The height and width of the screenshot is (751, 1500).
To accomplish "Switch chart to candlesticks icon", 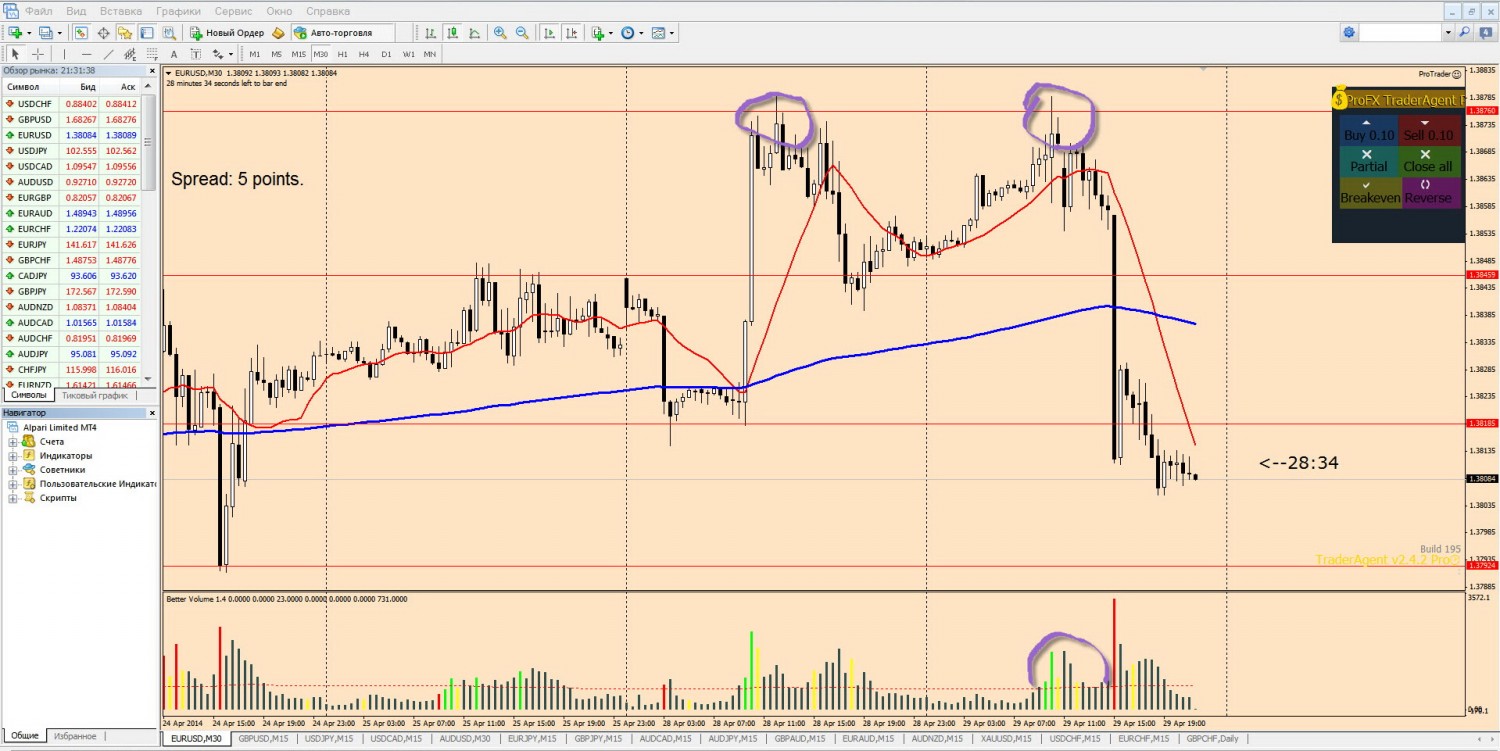I will [x=452, y=33].
